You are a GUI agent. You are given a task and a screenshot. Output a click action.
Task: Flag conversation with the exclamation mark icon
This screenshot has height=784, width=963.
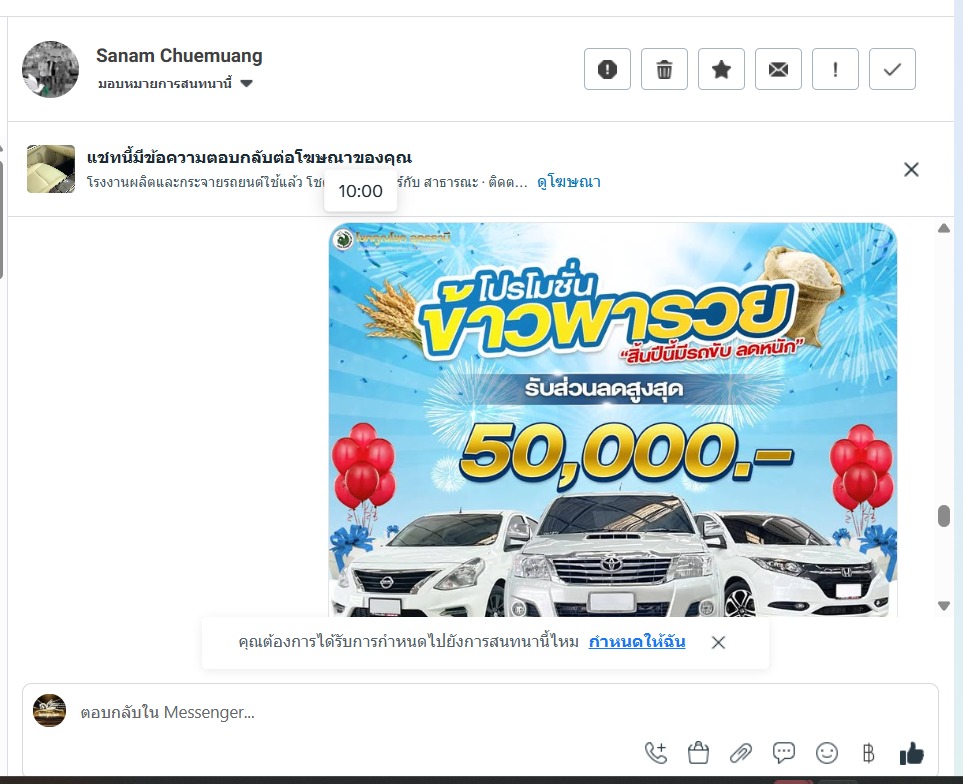tap(835, 69)
